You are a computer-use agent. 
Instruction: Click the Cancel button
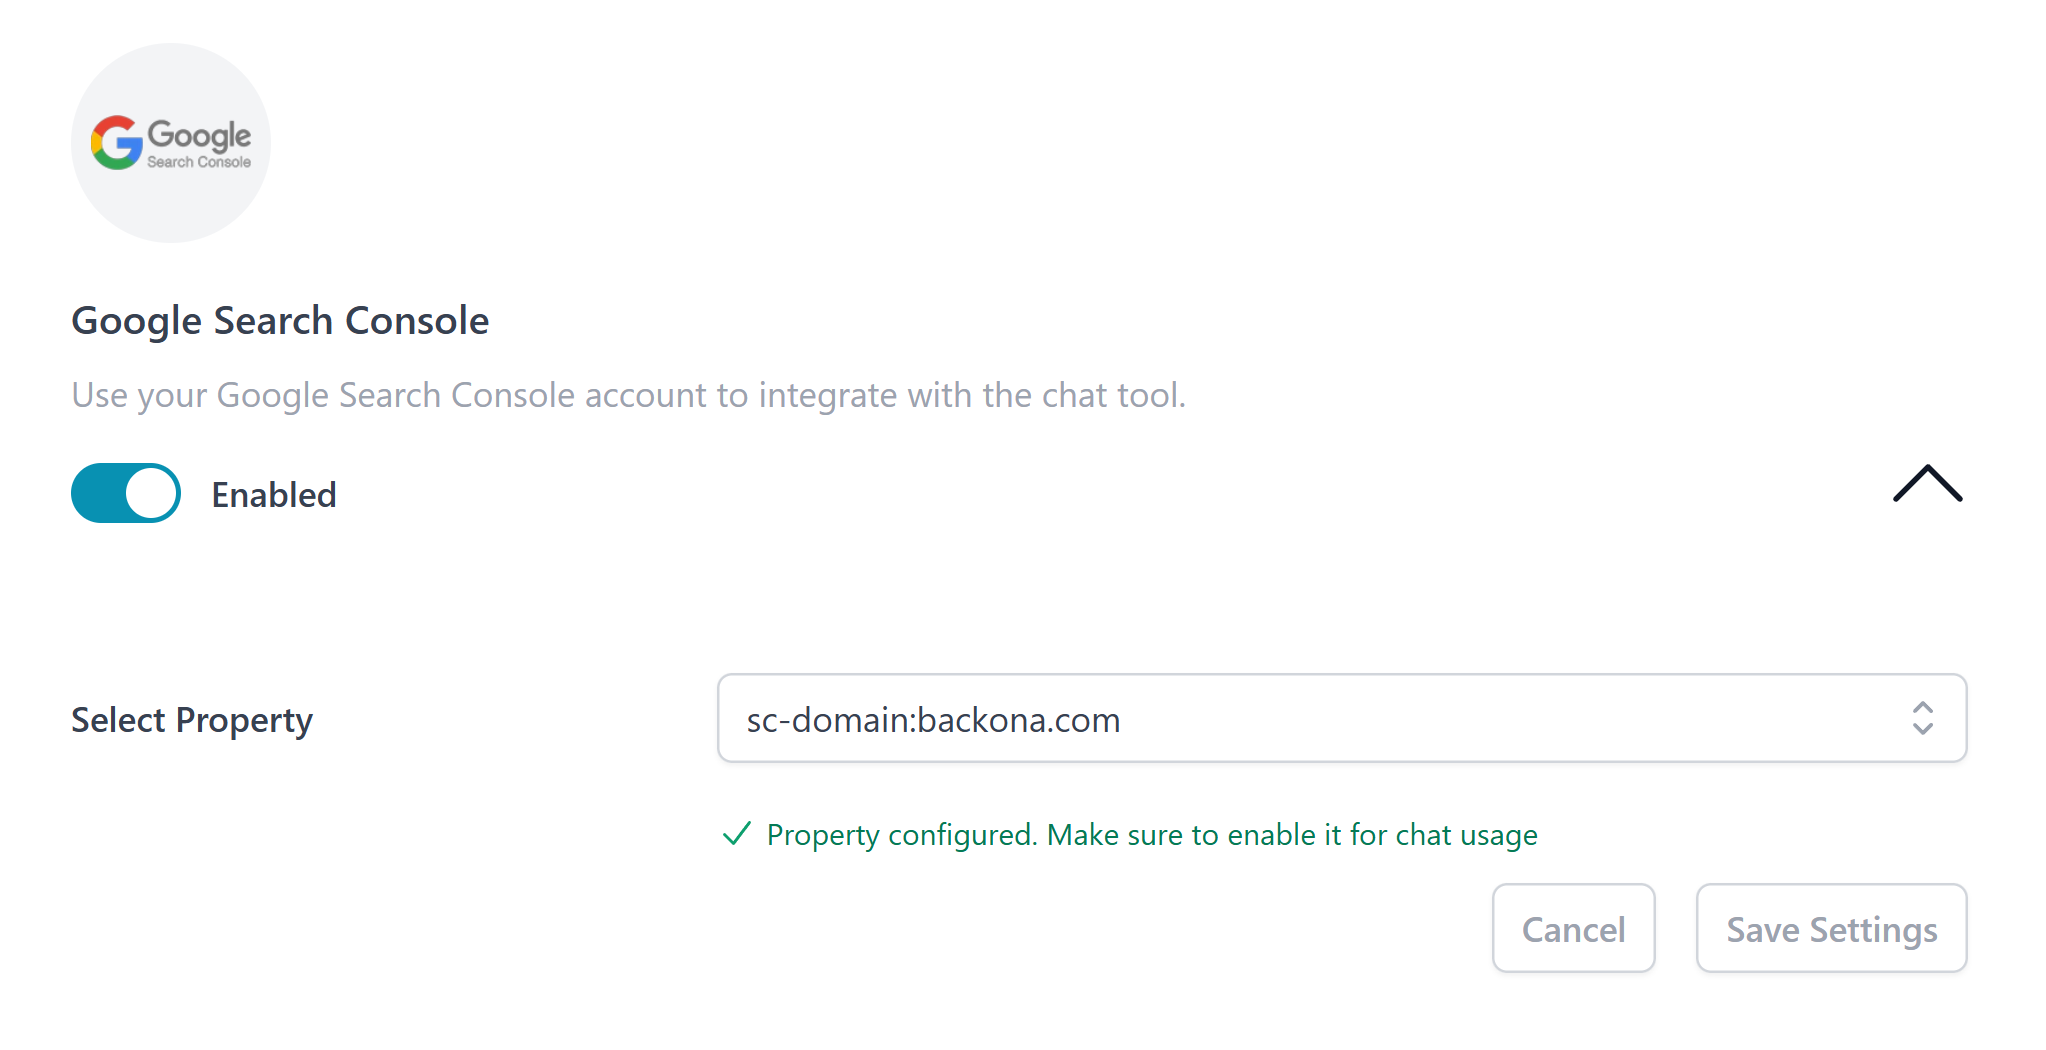1574,928
